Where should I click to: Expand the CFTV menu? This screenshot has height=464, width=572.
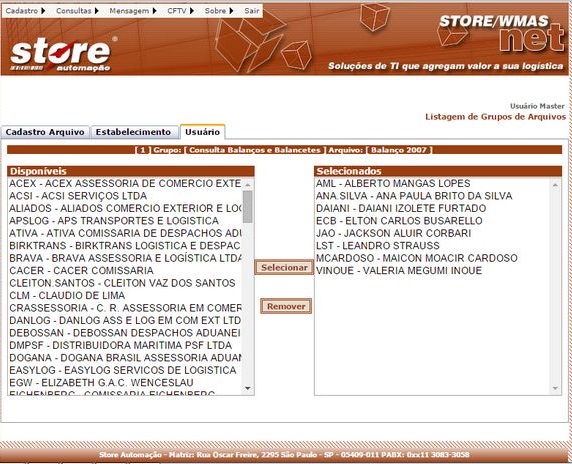180,11
